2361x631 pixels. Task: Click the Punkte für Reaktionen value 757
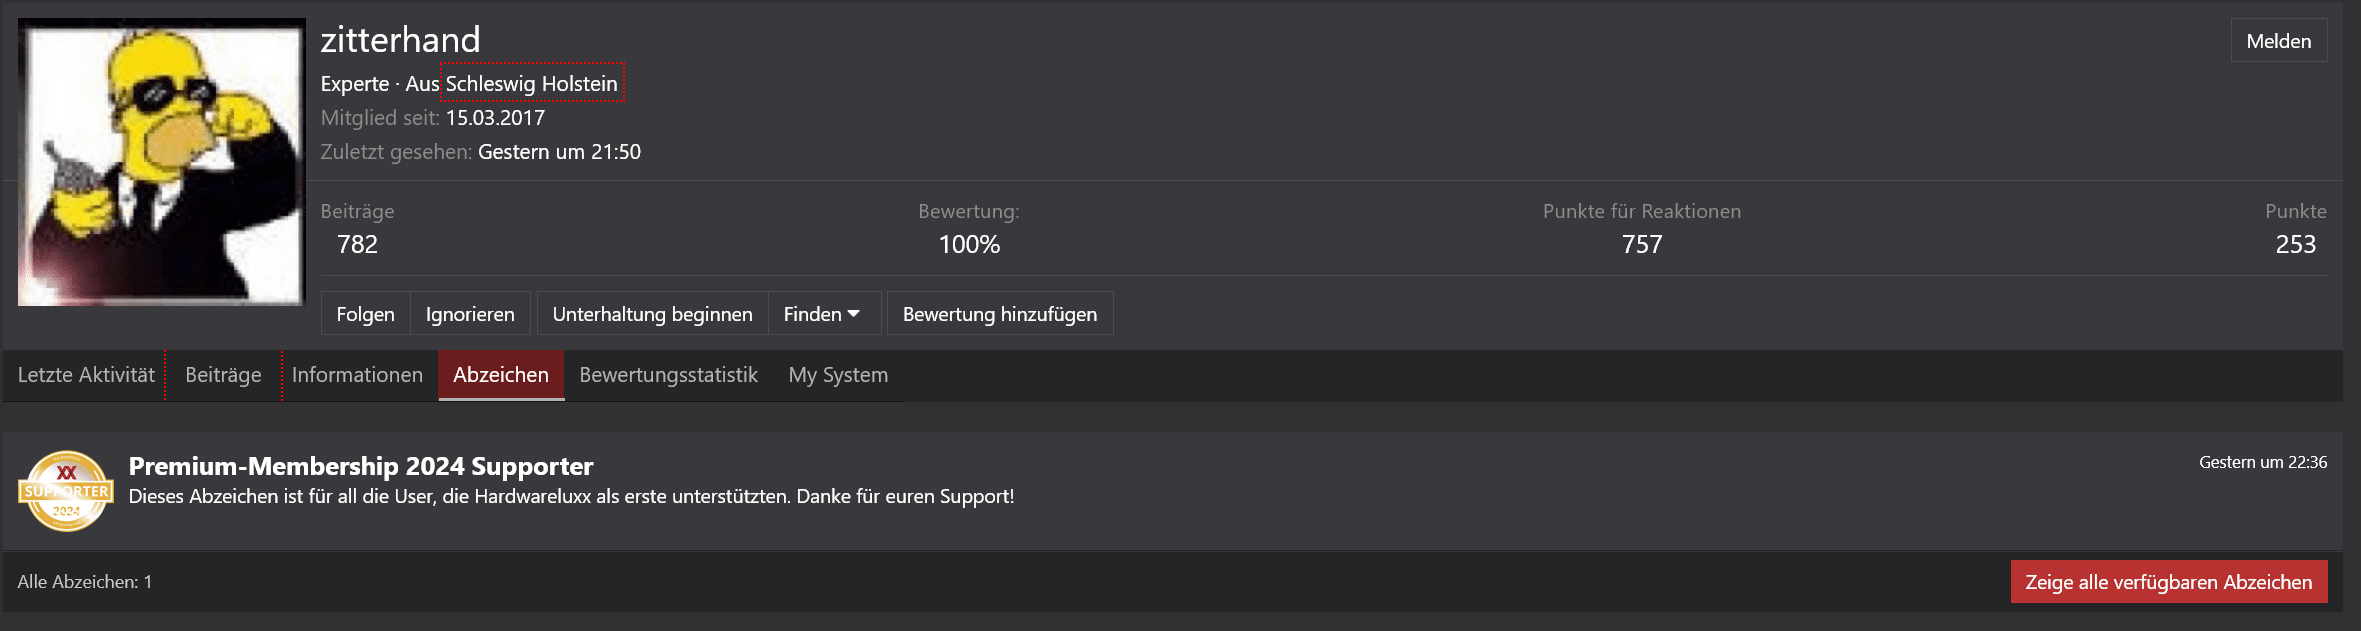point(1642,244)
